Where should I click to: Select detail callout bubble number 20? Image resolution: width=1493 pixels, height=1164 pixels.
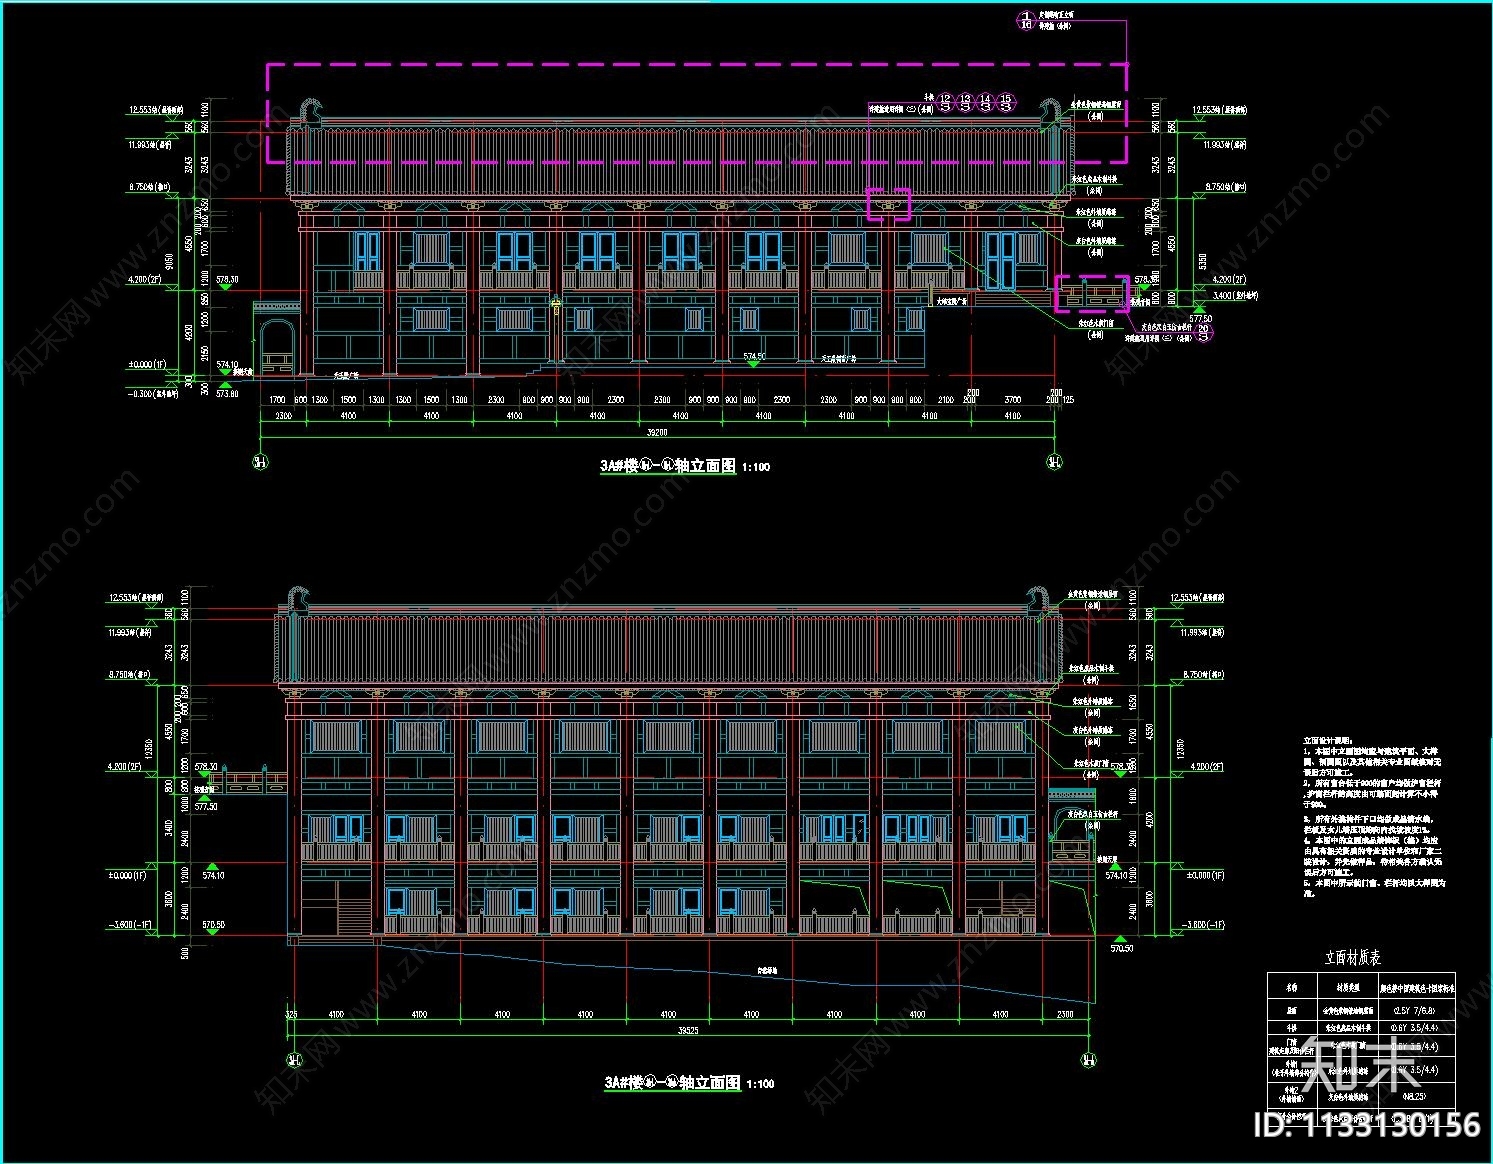1204,331
